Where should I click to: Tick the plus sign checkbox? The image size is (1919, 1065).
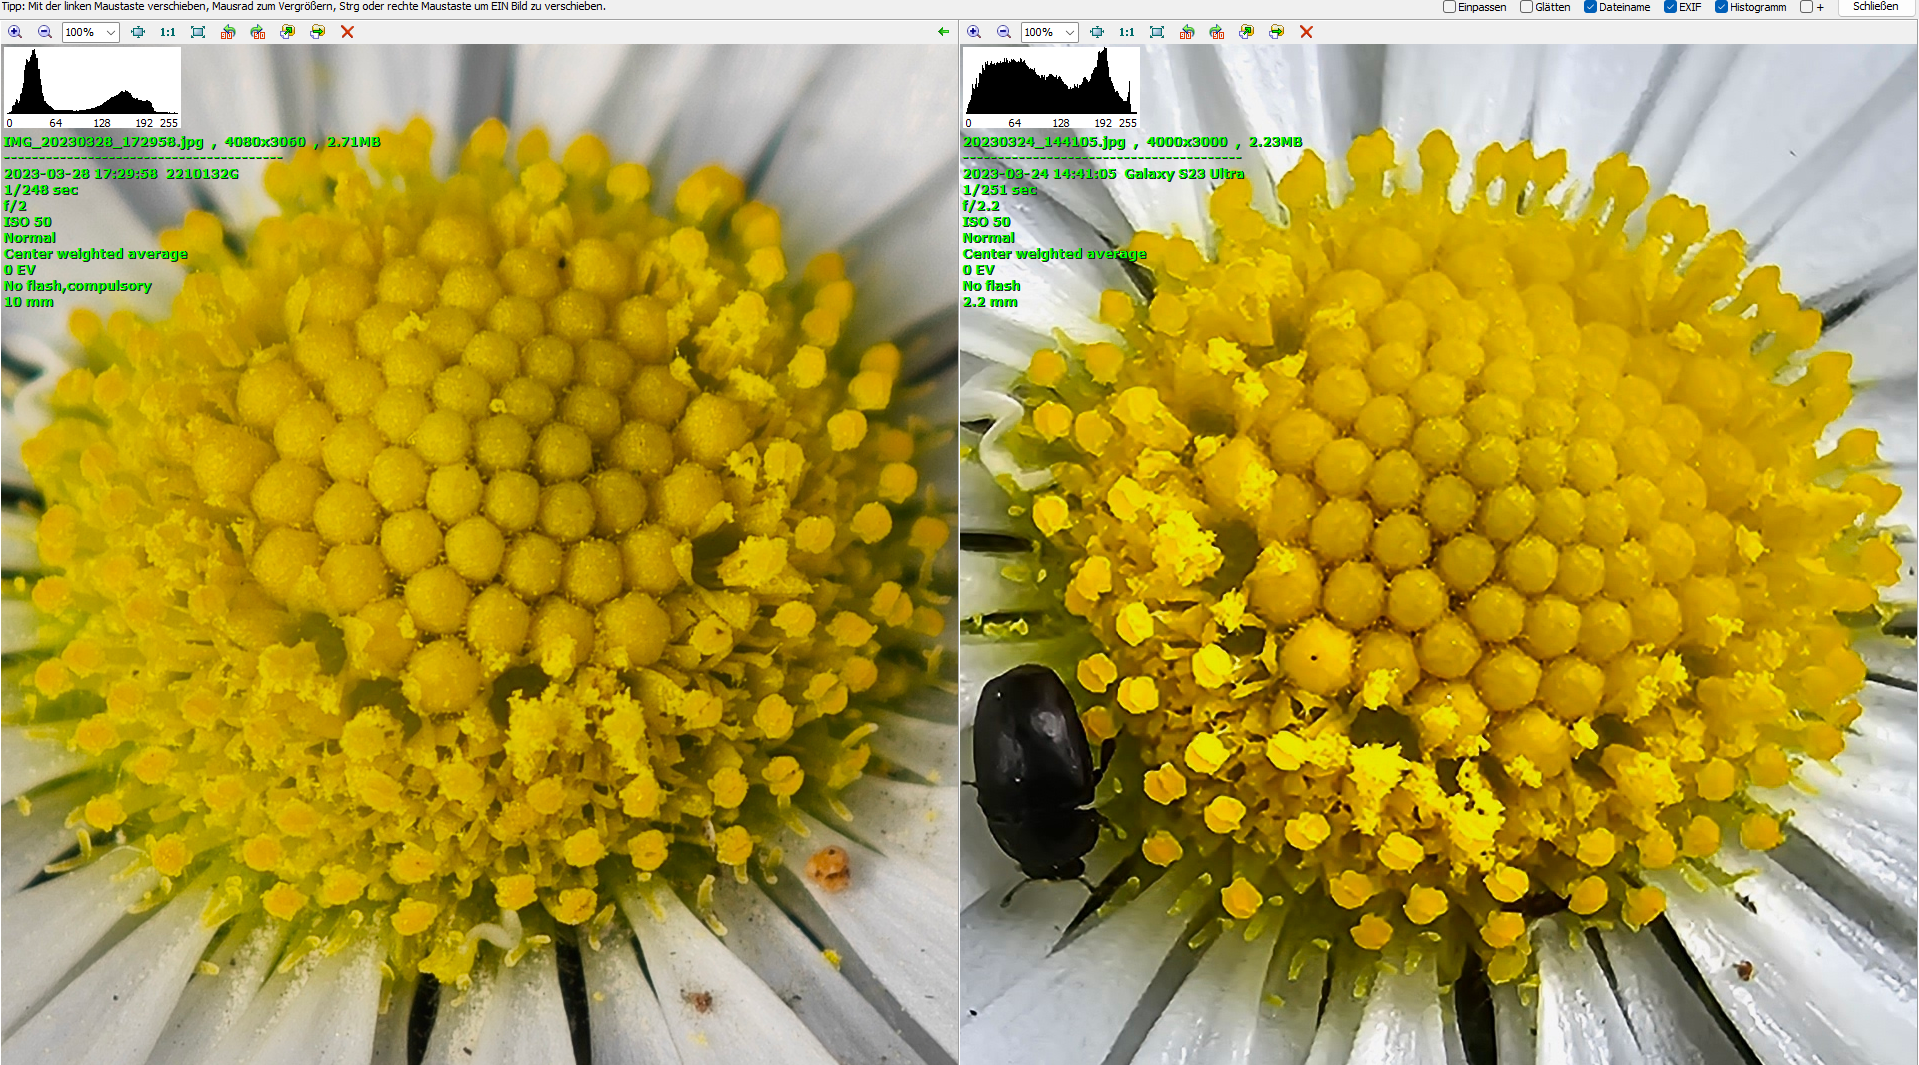tap(1806, 7)
